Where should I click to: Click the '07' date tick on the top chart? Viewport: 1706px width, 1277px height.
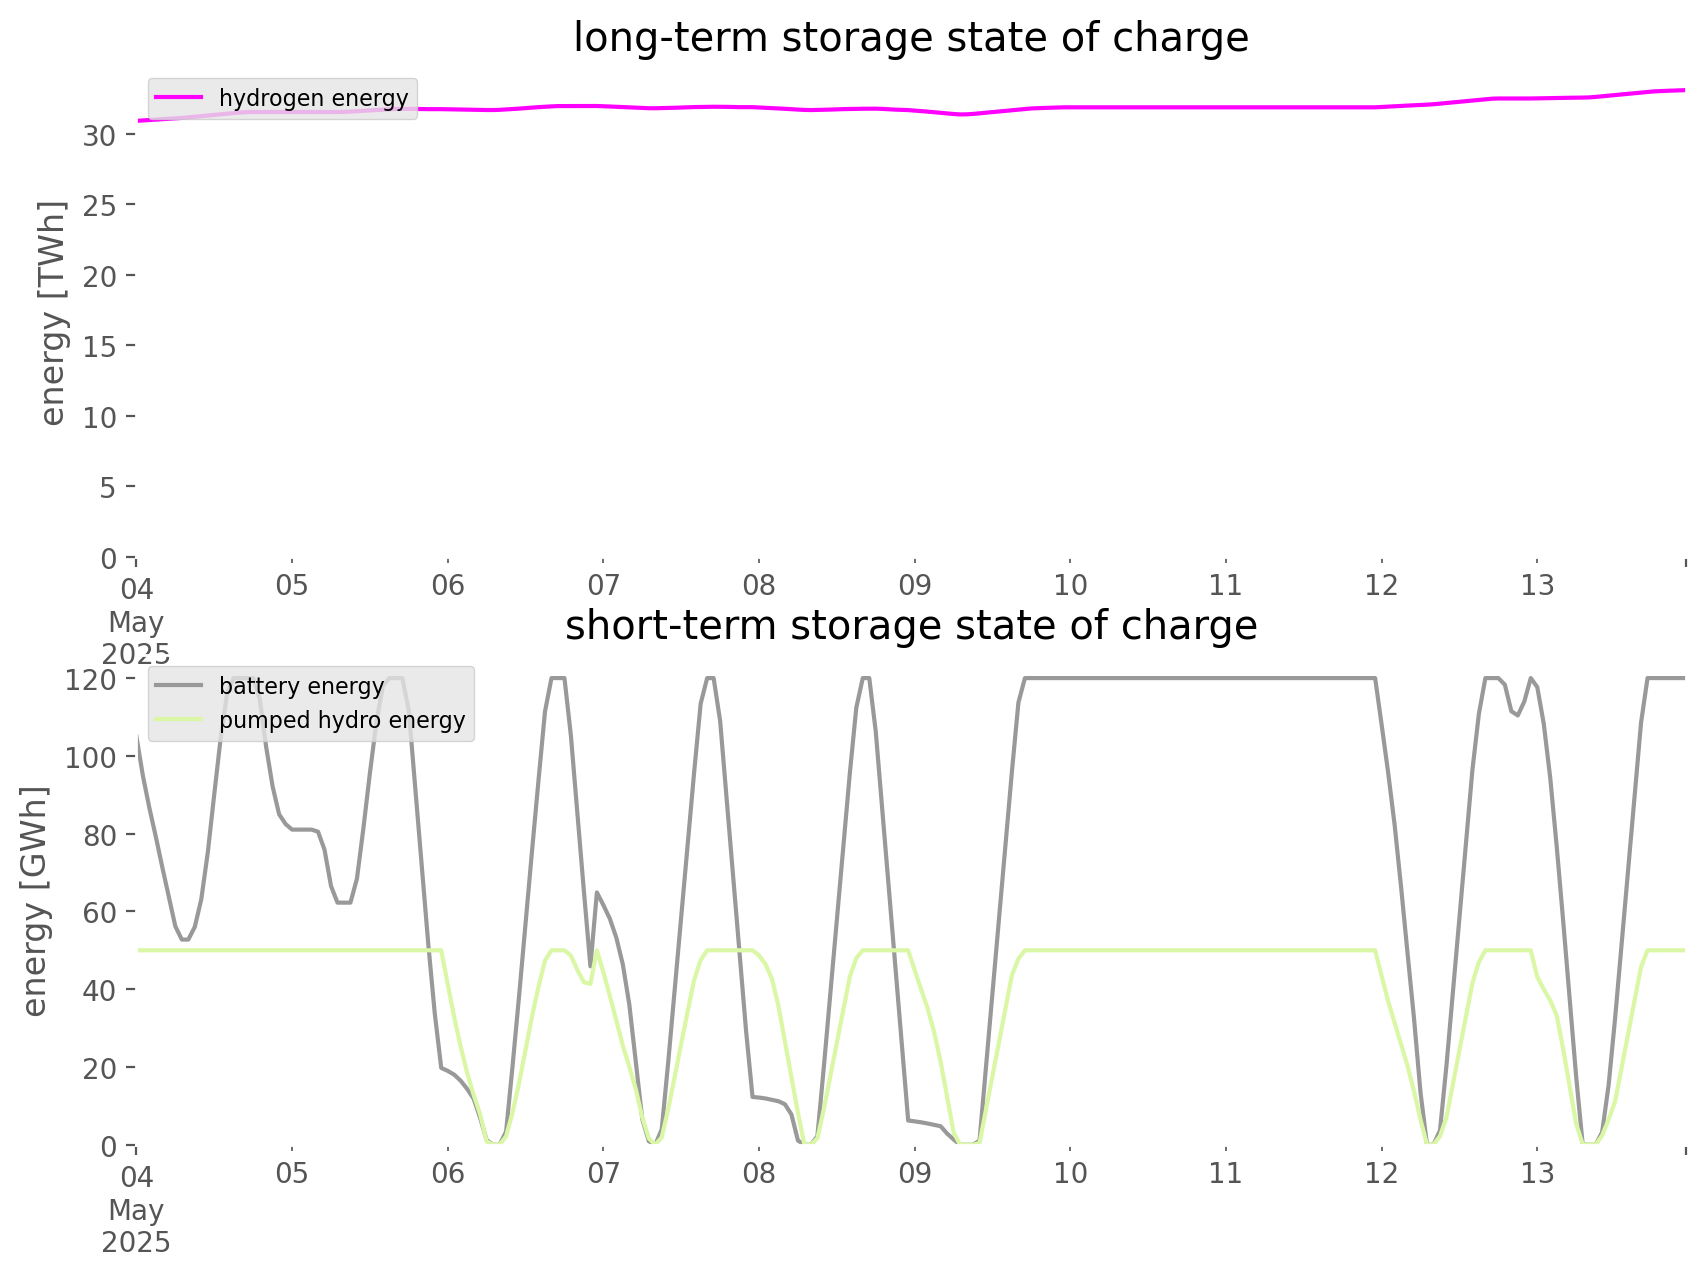603,585
